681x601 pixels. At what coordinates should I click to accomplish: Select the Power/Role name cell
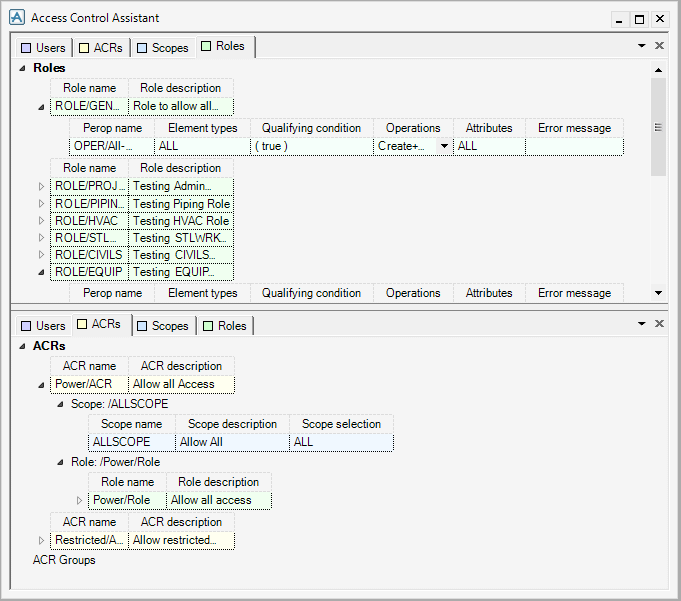click(x=127, y=500)
